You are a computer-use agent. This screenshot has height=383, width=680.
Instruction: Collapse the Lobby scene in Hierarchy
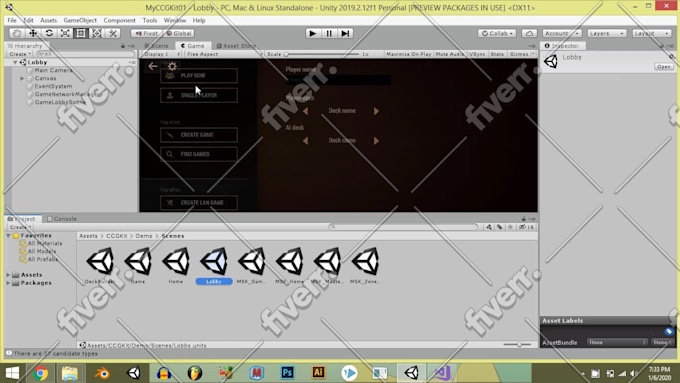(x=15, y=62)
